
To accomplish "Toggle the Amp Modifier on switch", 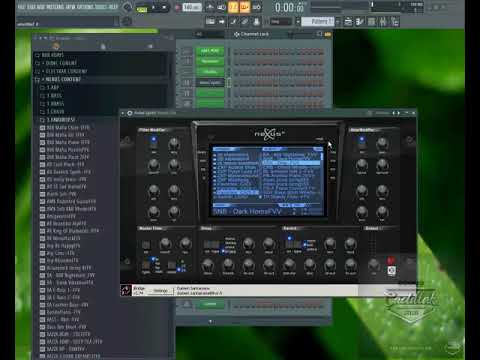I will (362, 140).
